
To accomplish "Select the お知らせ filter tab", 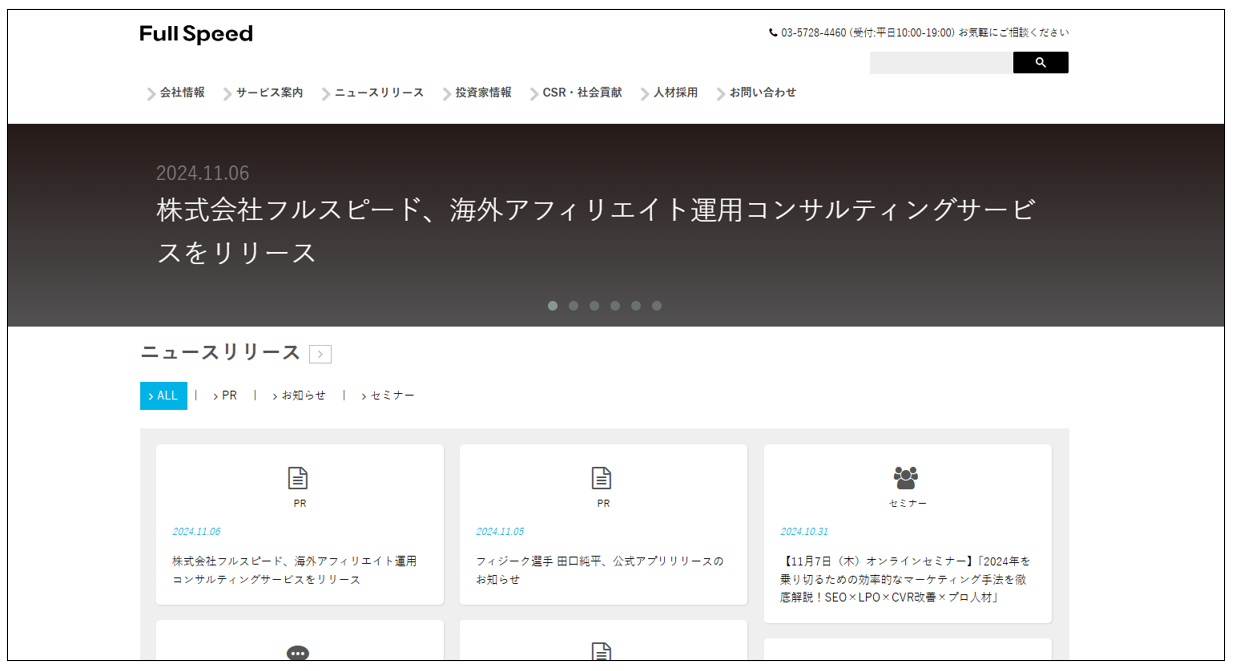I will pos(300,396).
